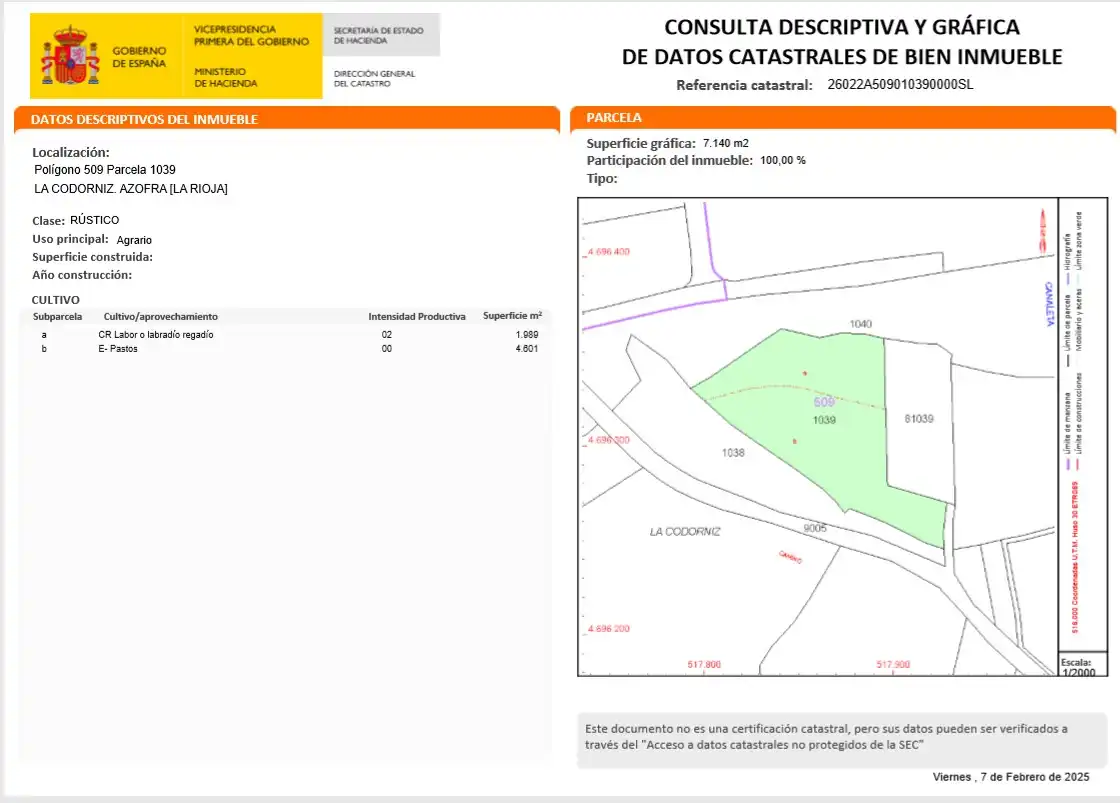
Task: Click the surface value 4.601
Action: [527, 349]
